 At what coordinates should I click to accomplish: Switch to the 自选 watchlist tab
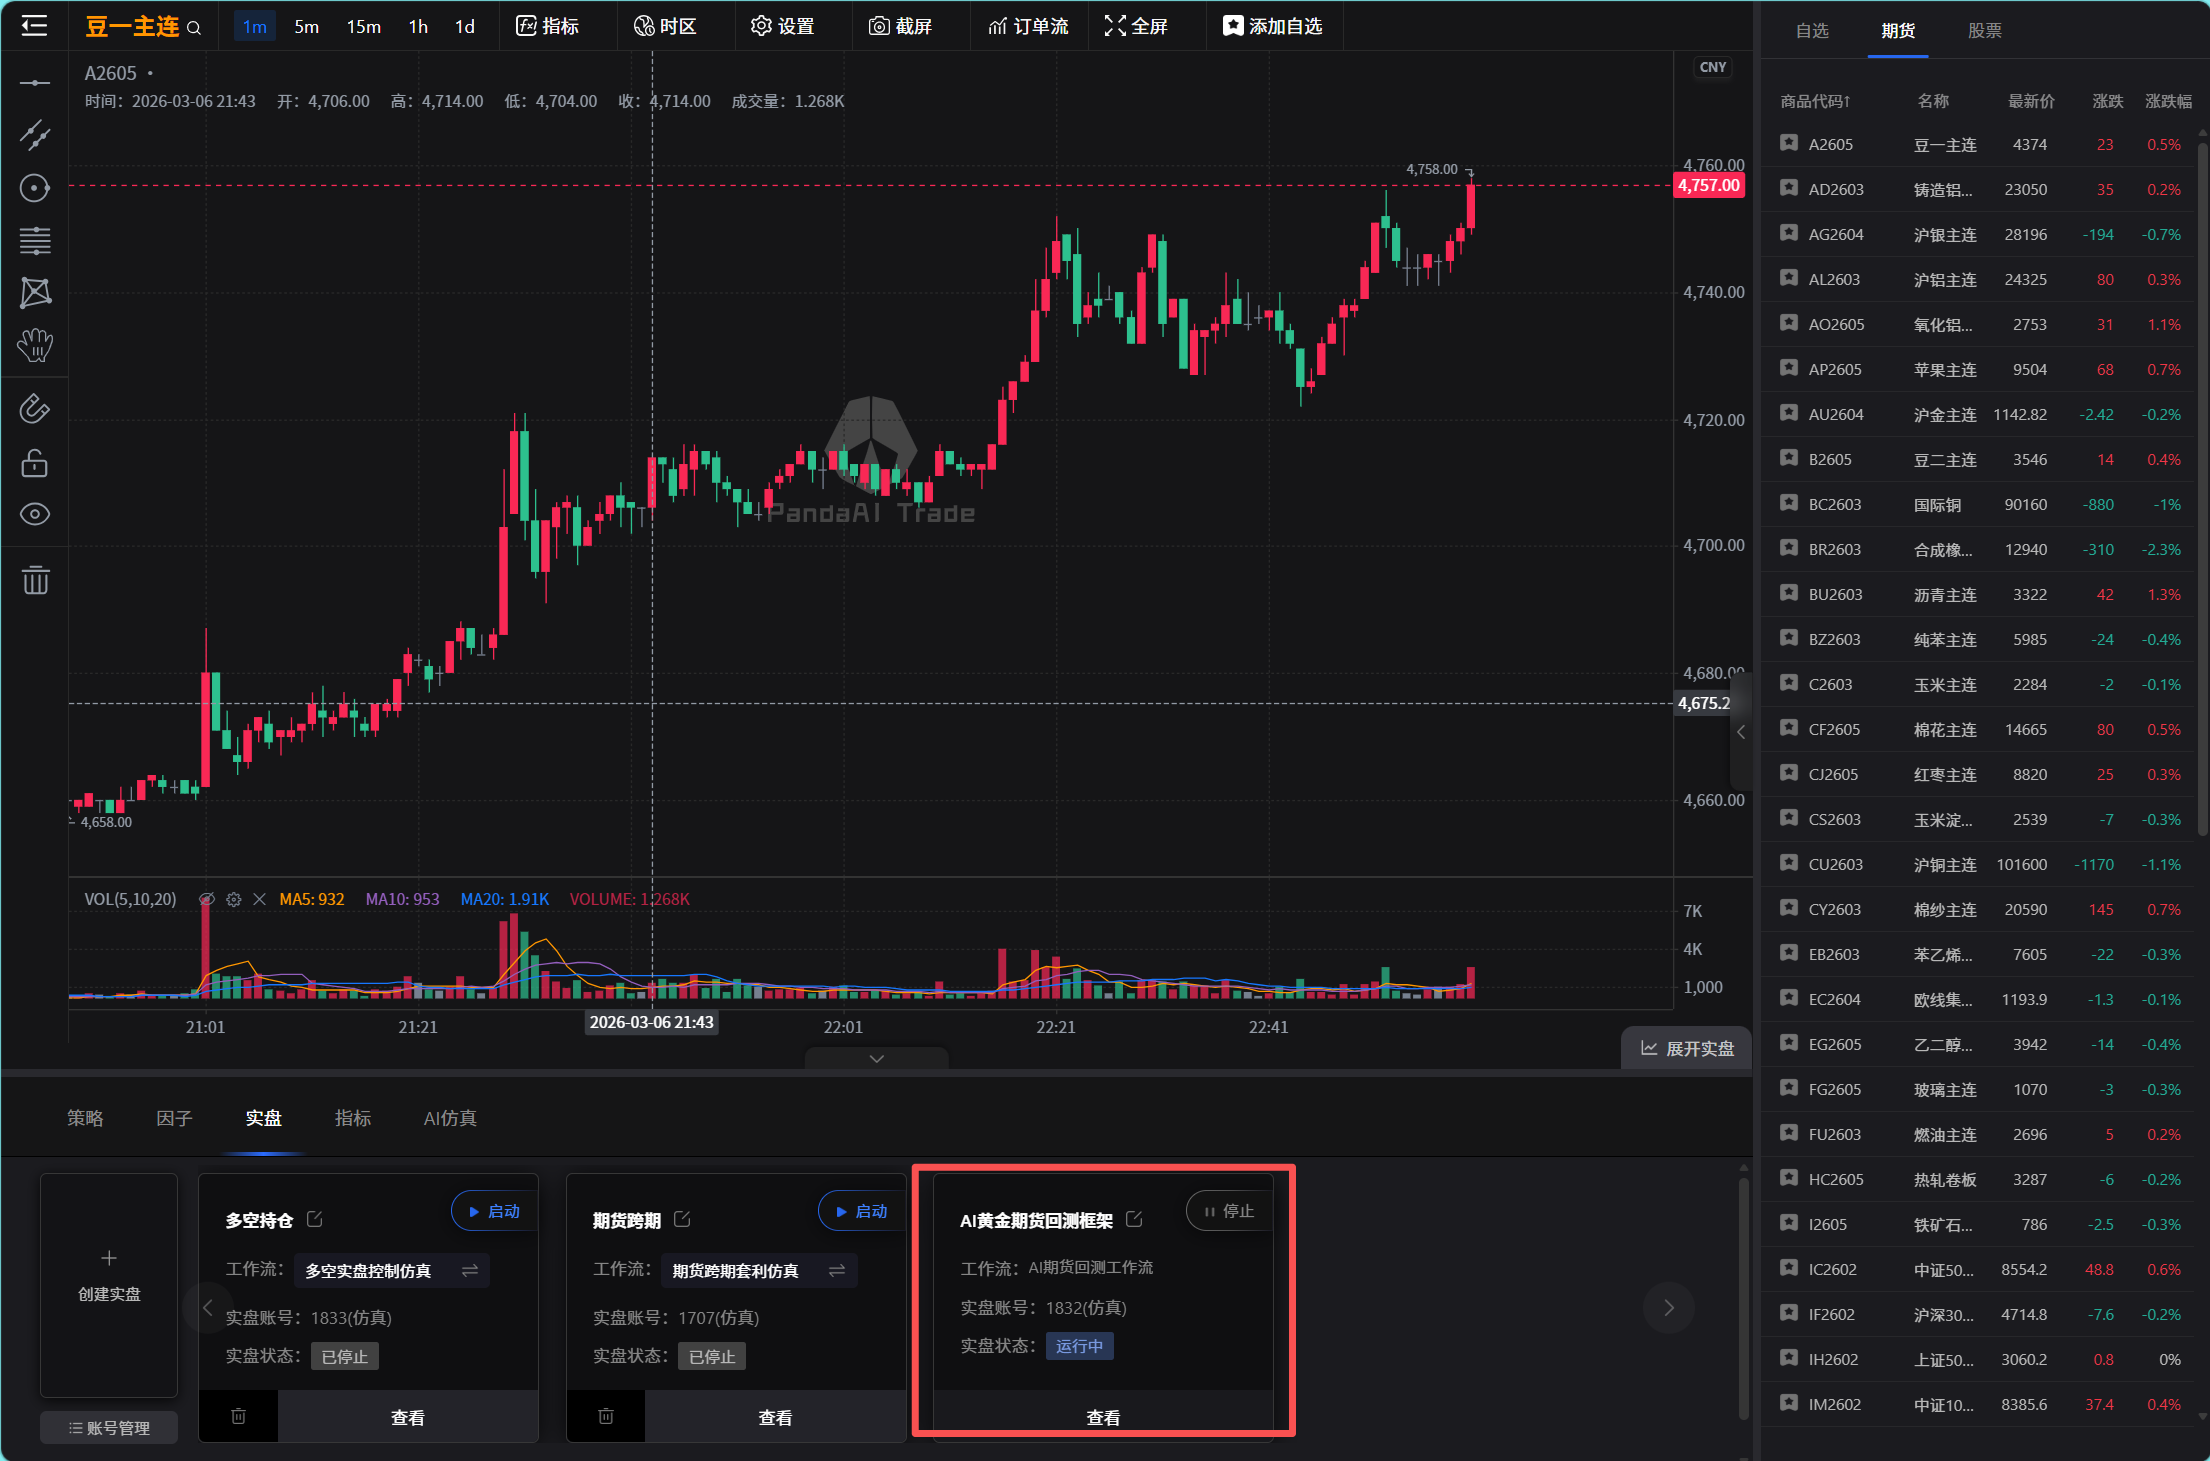(x=1812, y=30)
